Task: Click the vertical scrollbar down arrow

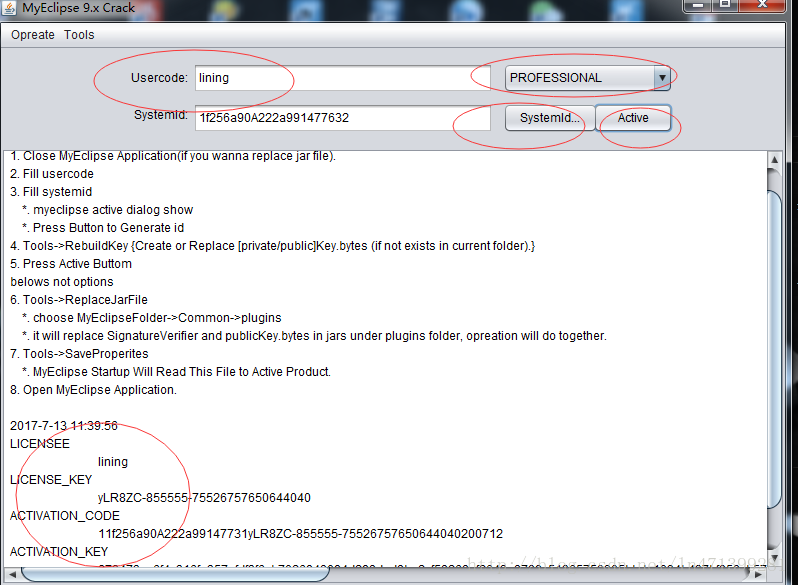Action: tap(774, 558)
